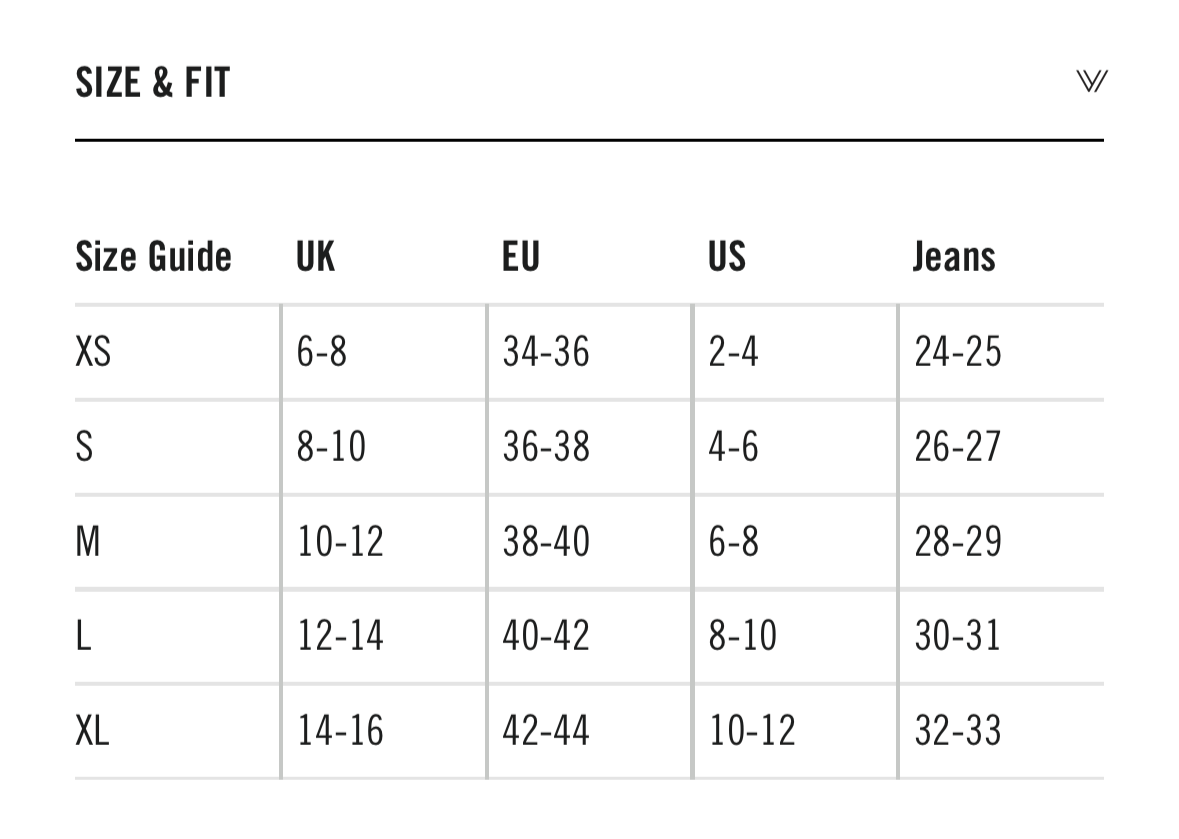Click the UK 14-16 cell

(341, 731)
